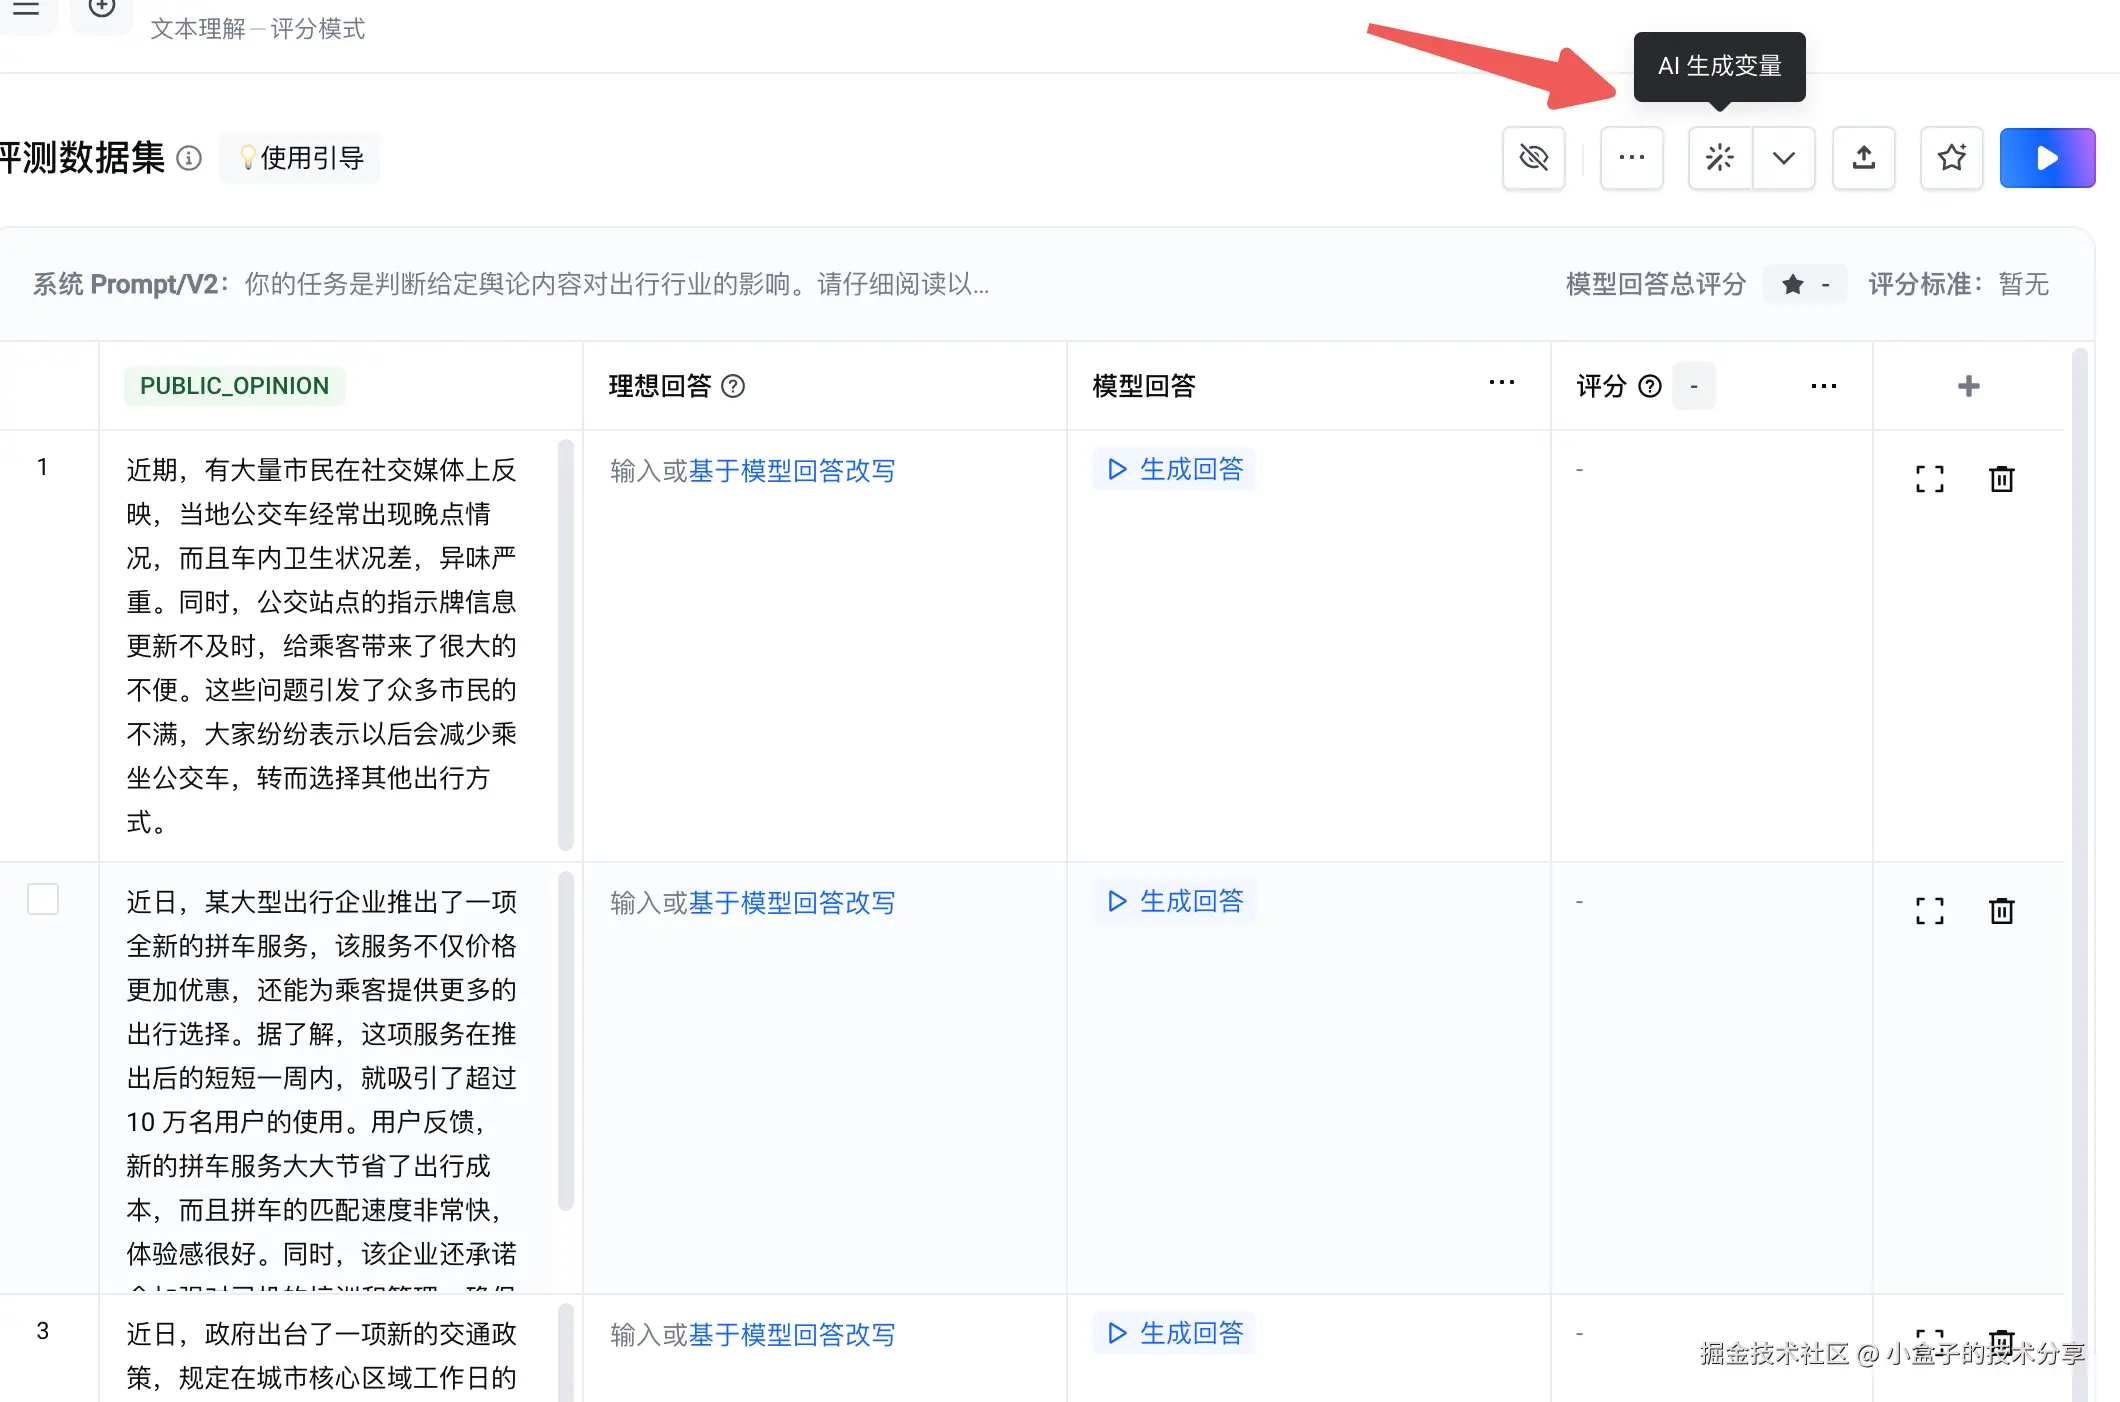Open the toolbar three-dots more menu

pyautogui.click(x=1631, y=158)
